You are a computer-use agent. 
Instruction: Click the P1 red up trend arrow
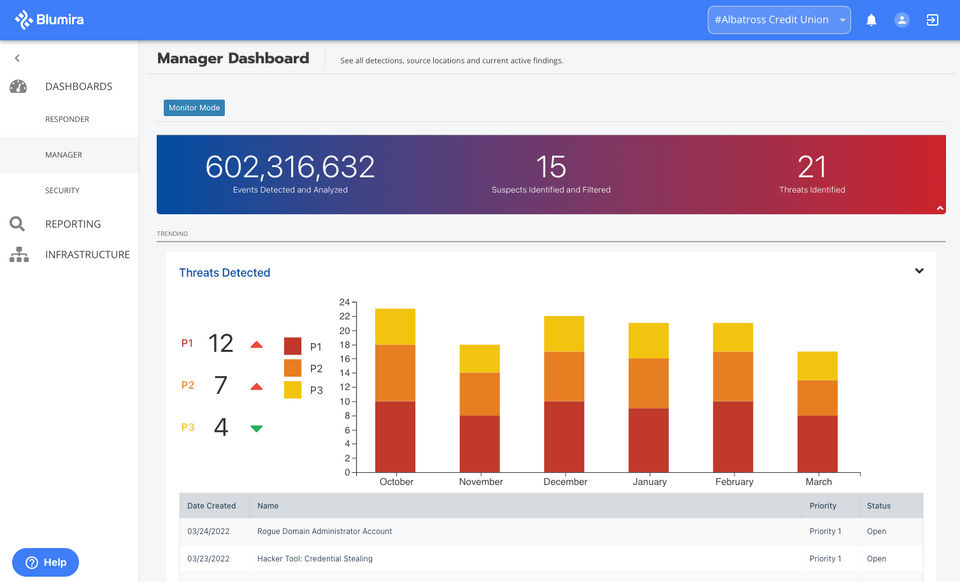(257, 345)
